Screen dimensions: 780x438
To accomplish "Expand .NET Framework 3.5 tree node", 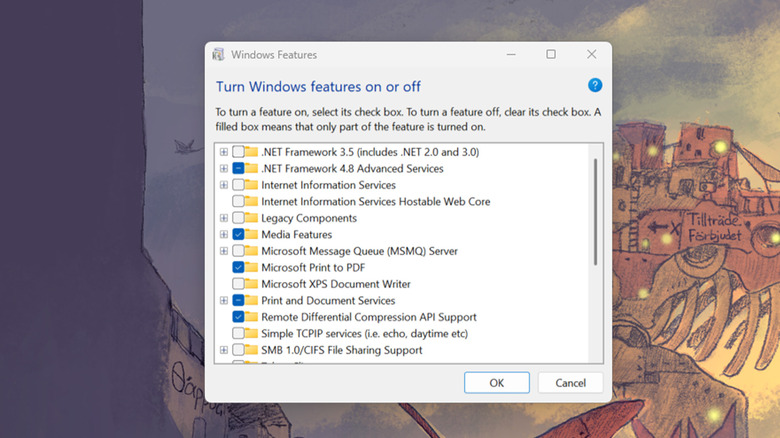I will click(224, 152).
